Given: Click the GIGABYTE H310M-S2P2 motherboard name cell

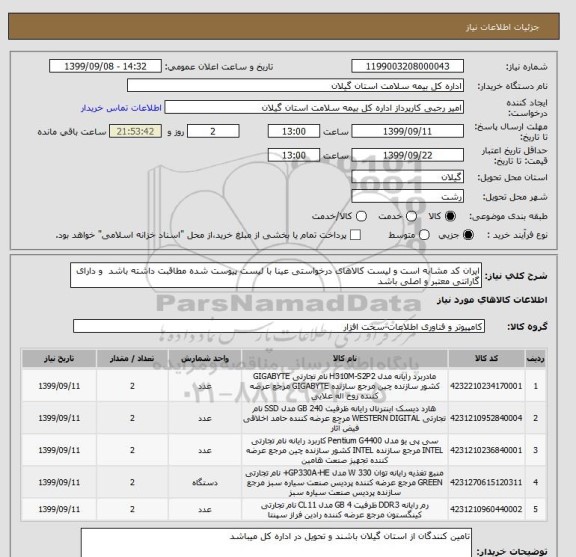Looking at the screenshot, I should (x=345, y=386).
